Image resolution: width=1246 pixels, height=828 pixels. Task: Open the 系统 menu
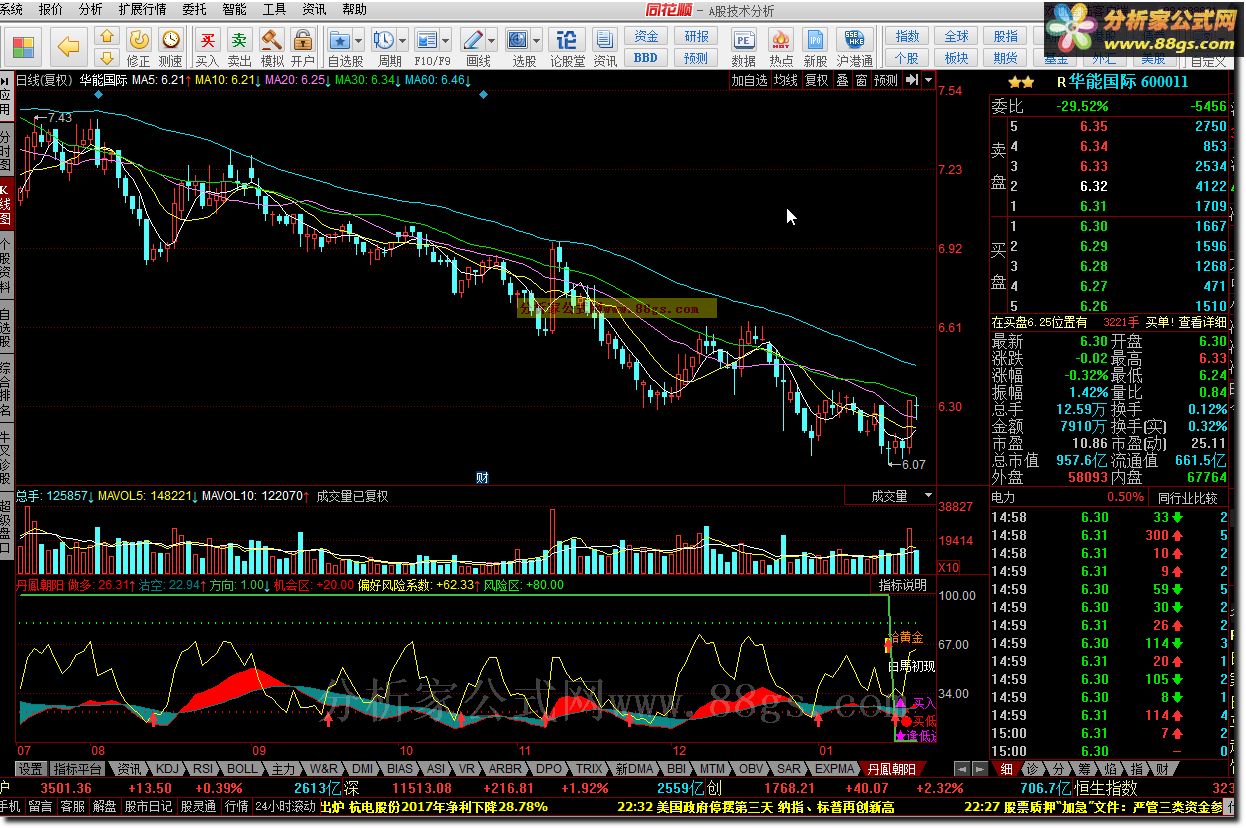(x=12, y=9)
